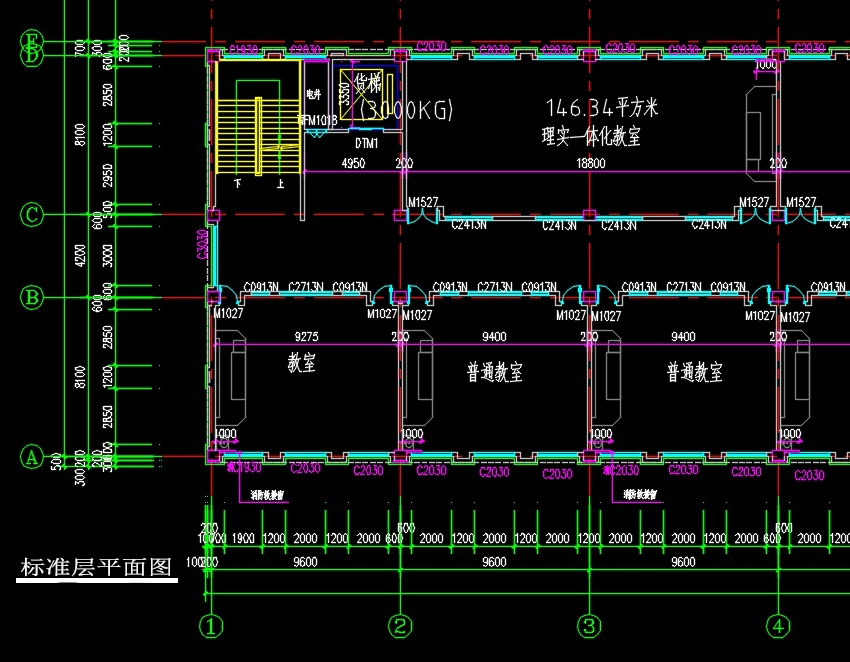The height and width of the screenshot is (662, 850).
Task: Click axis bubble number 3
Action: (x=589, y=628)
